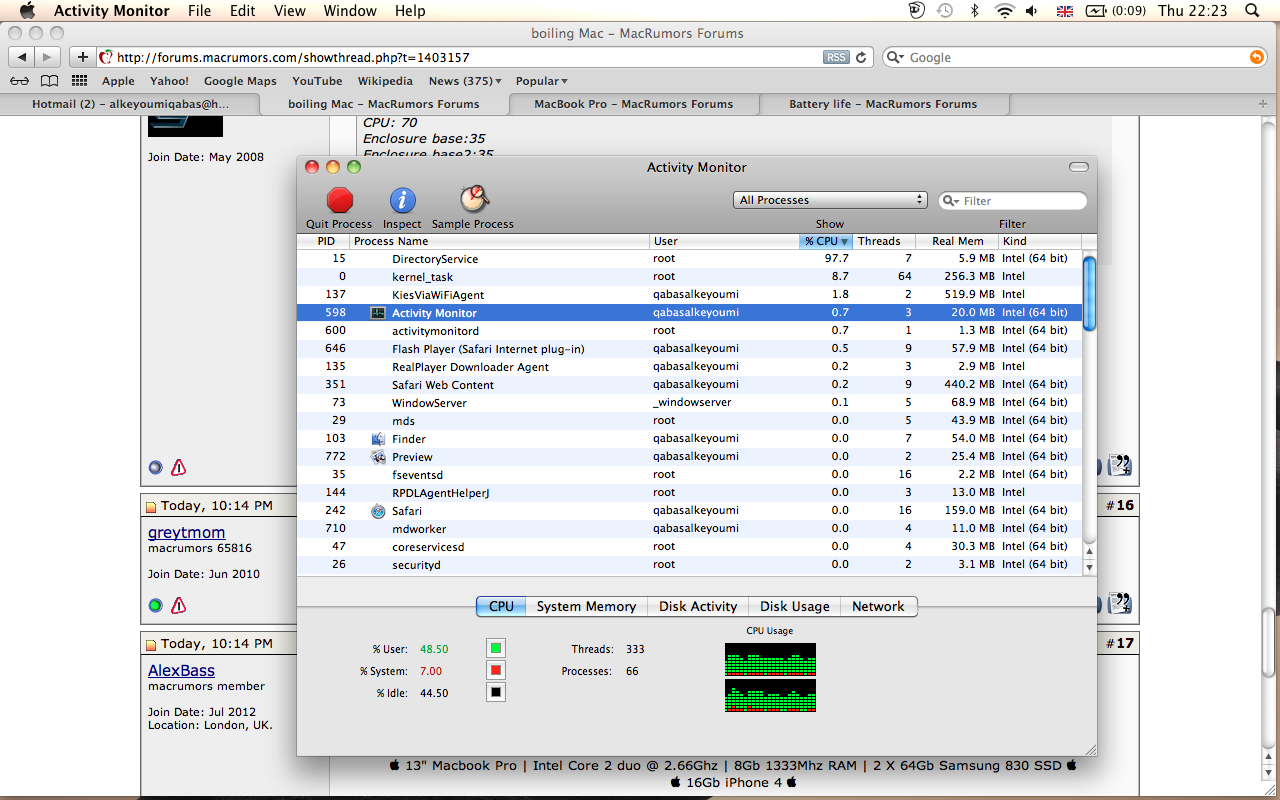Image resolution: width=1280 pixels, height=800 pixels.
Task: Click the Time Machine menu bar icon
Action: pos(945,11)
